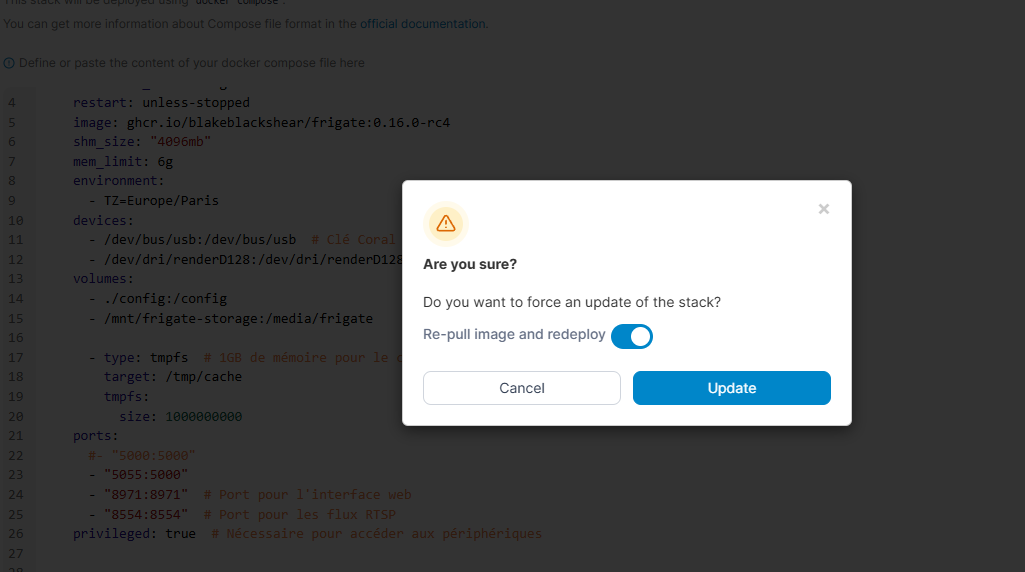
Task: Disable the Re-pull image and redeploy toggle
Action: coord(632,336)
